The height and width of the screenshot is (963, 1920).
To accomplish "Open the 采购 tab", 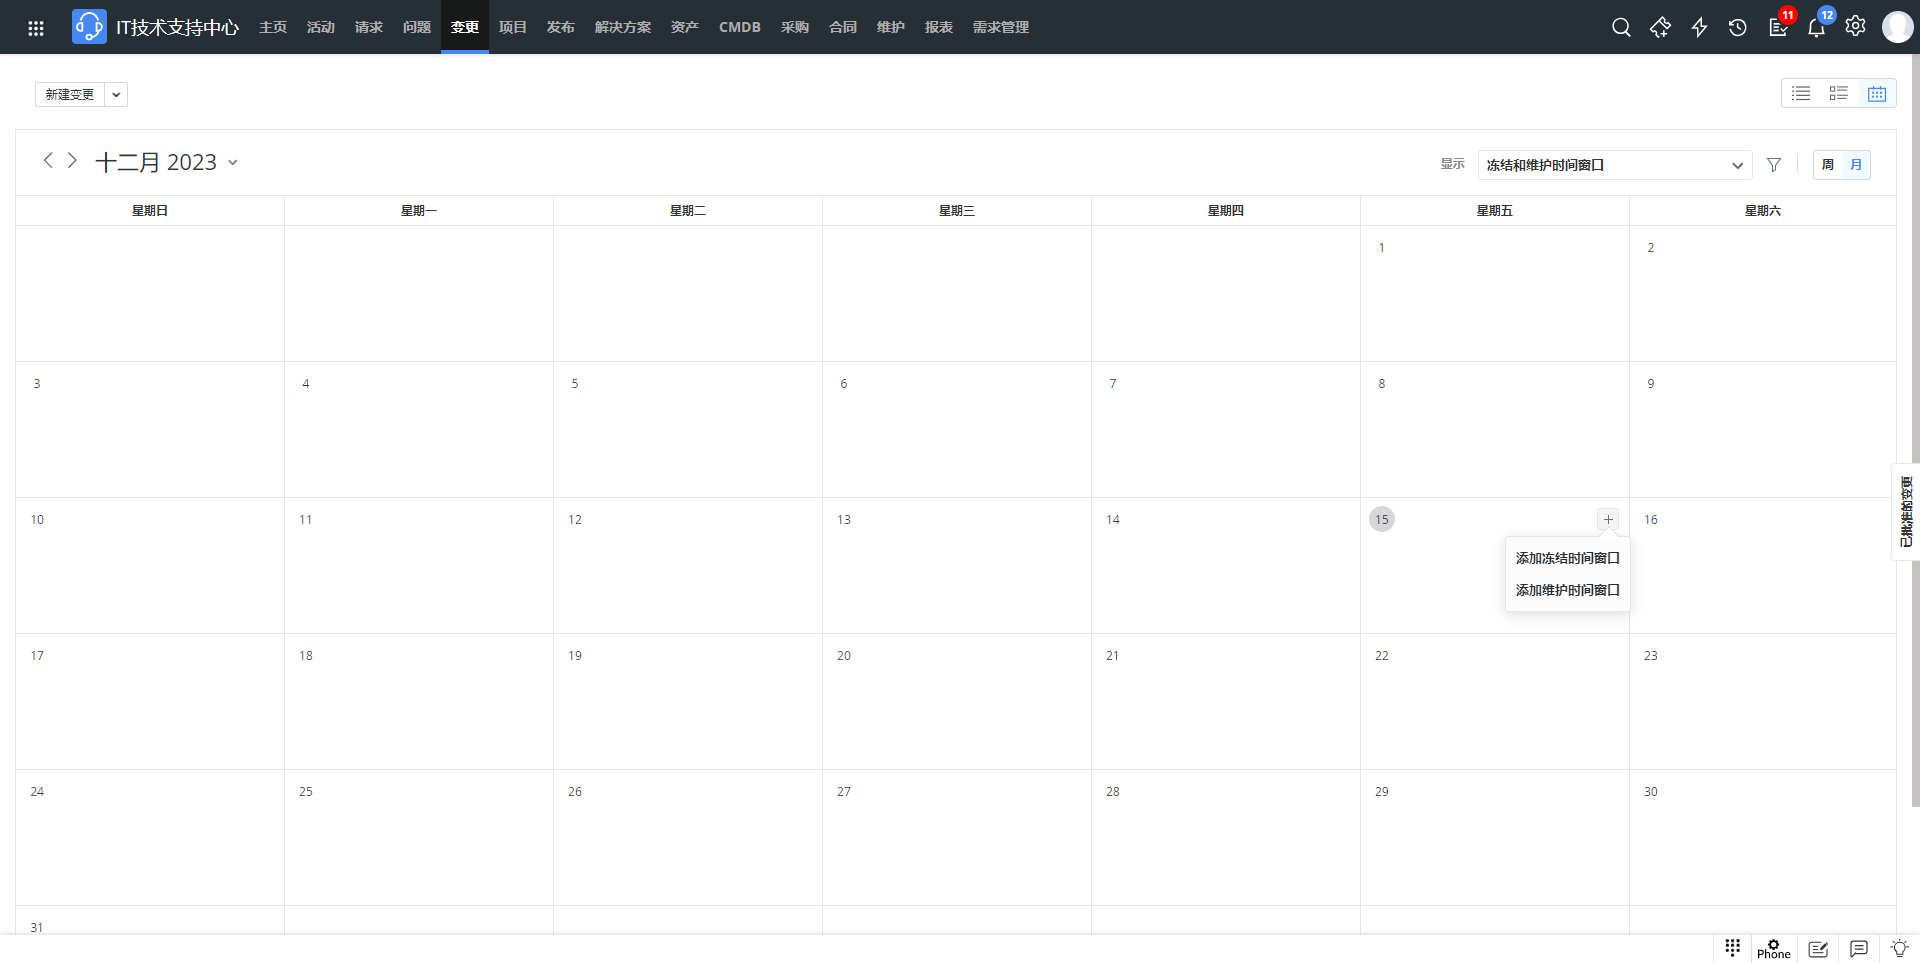I will coord(795,27).
